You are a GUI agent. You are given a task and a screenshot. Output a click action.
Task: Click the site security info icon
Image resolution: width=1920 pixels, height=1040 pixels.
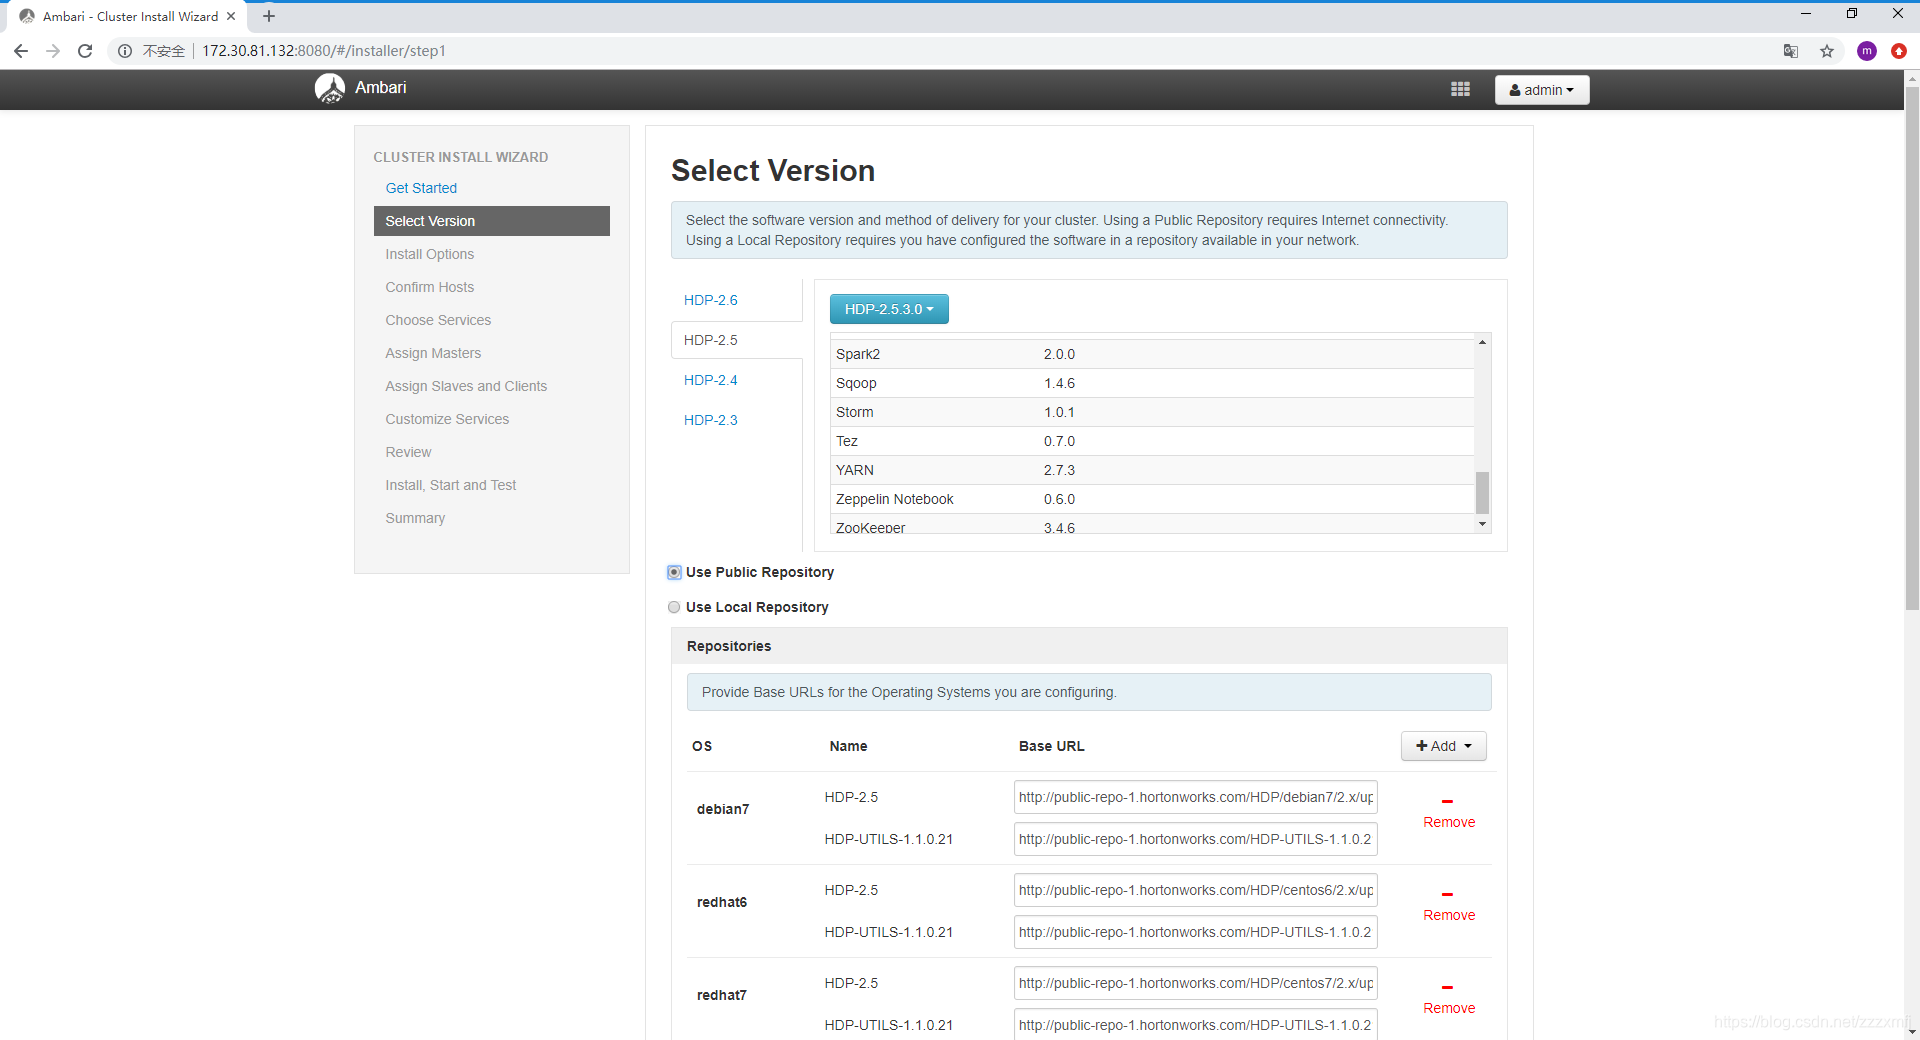click(x=125, y=51)
